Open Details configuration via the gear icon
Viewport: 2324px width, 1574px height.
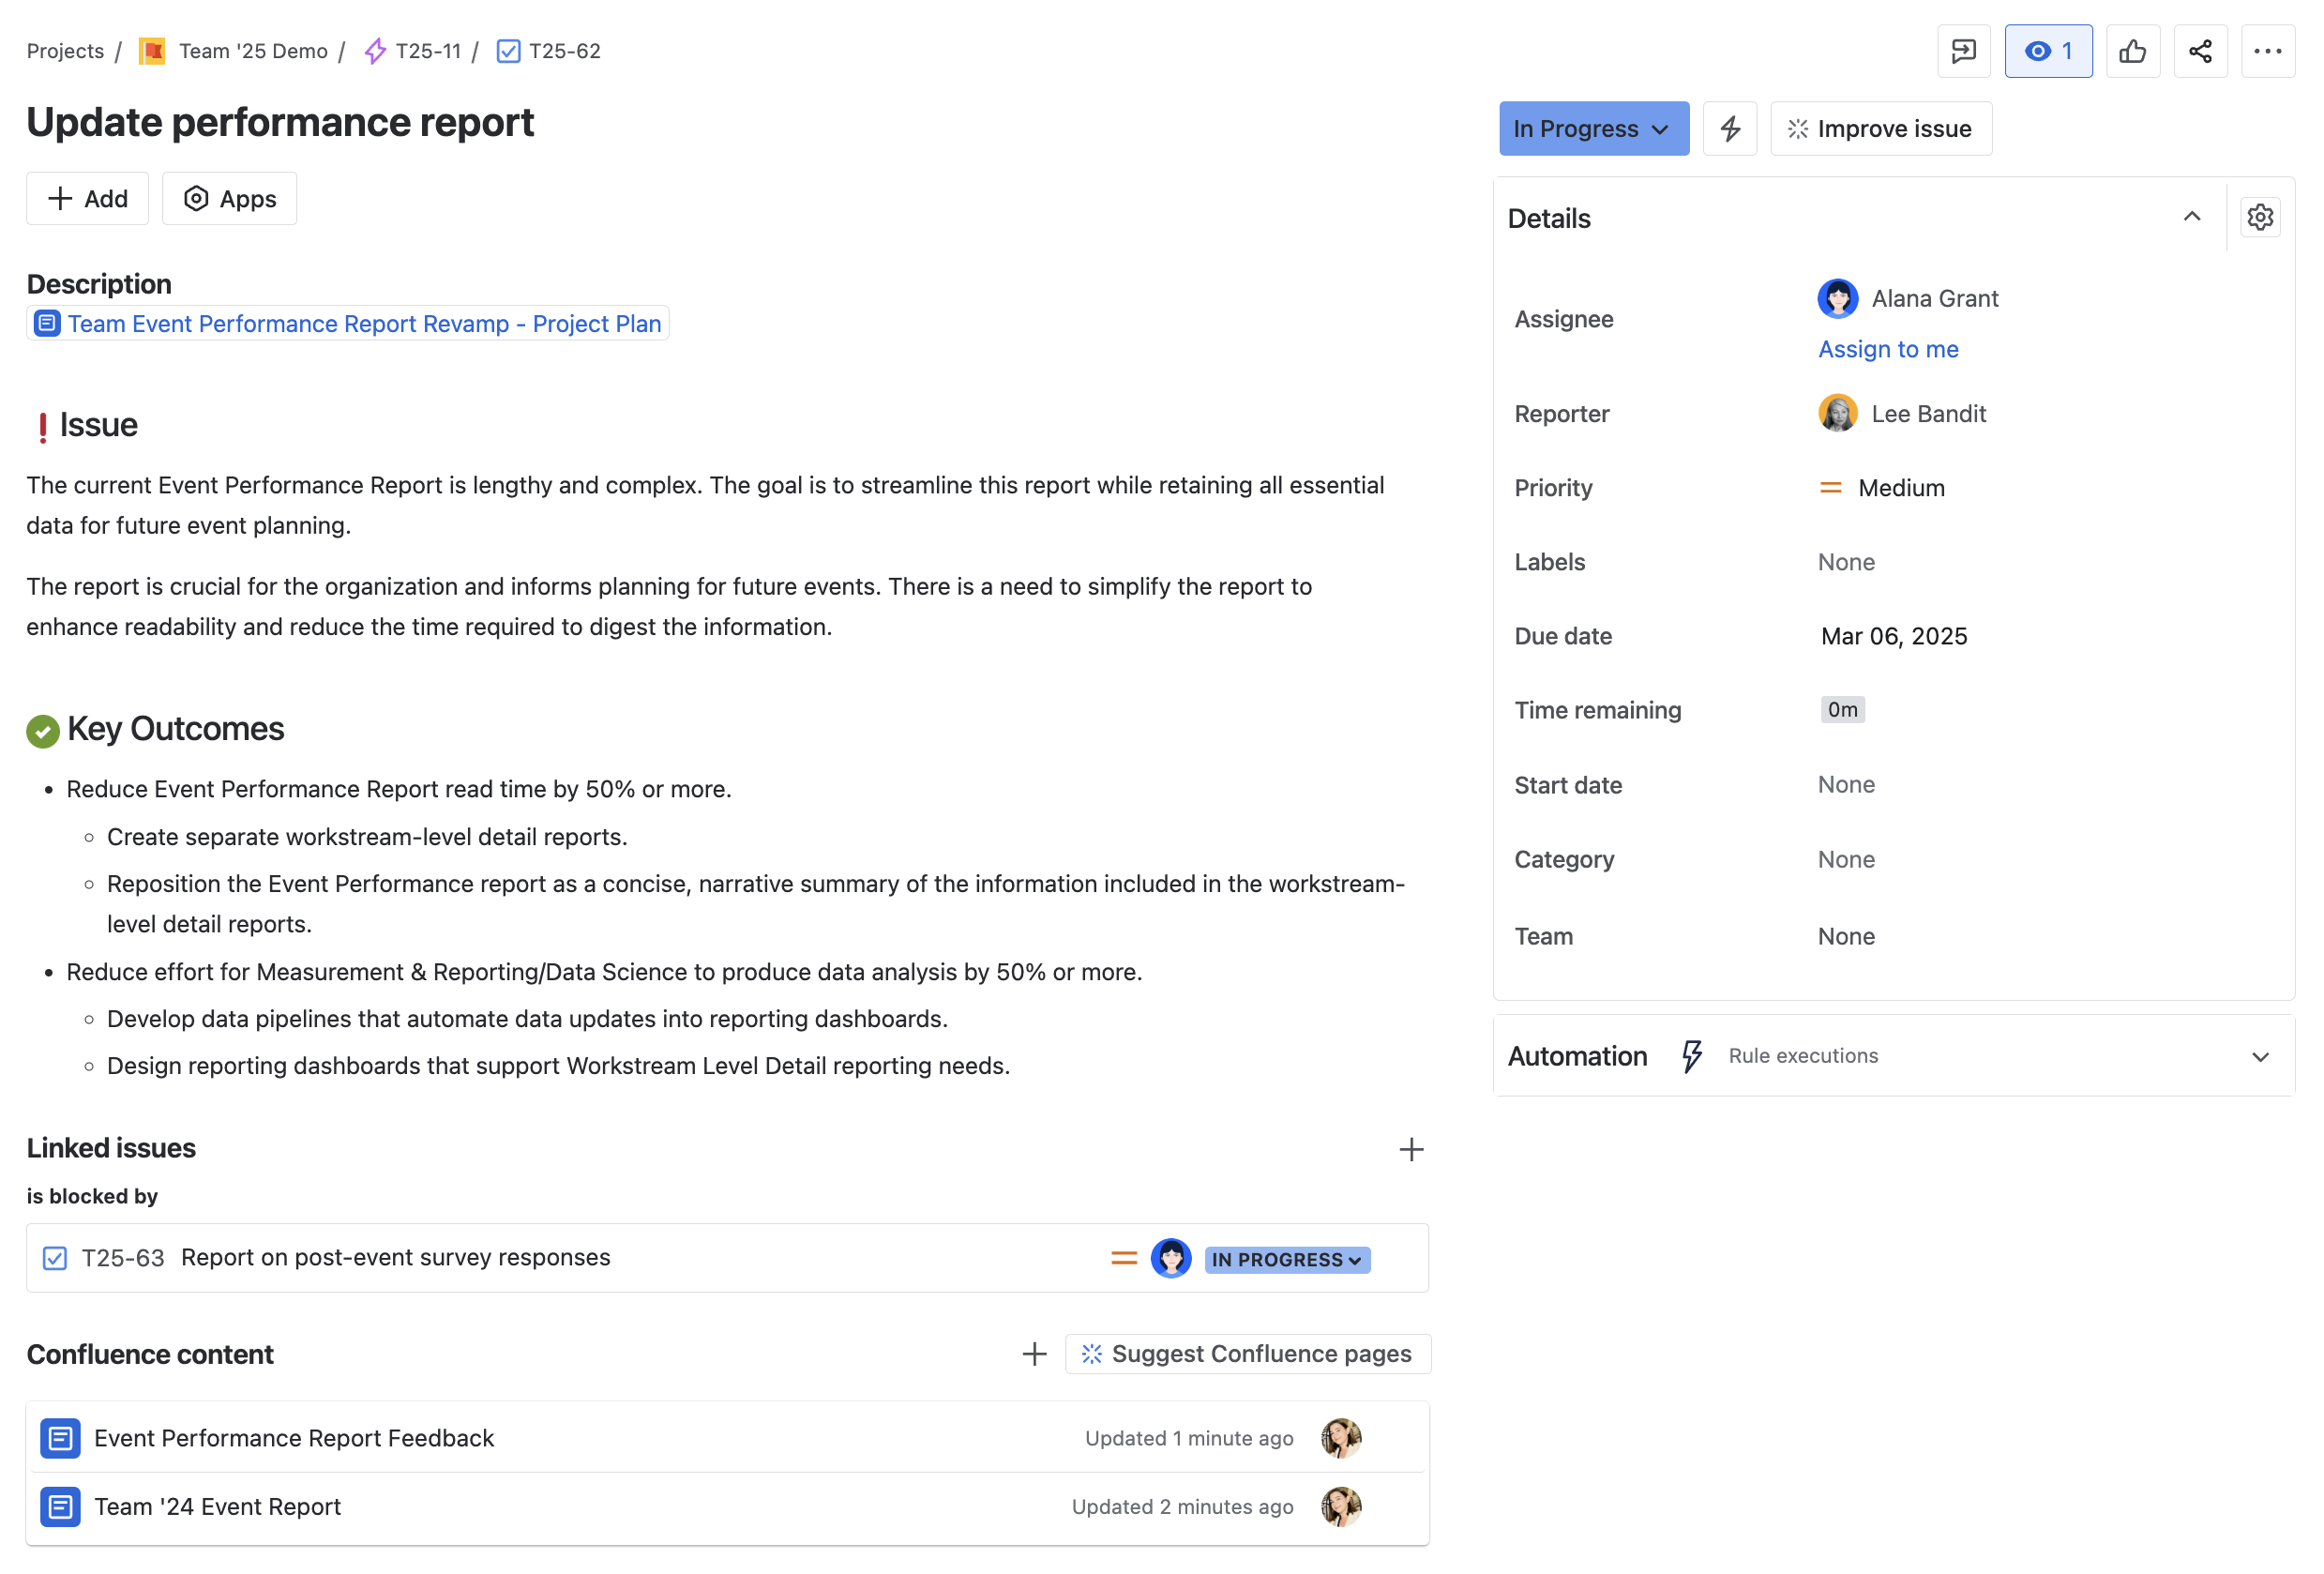point(2261,216)
